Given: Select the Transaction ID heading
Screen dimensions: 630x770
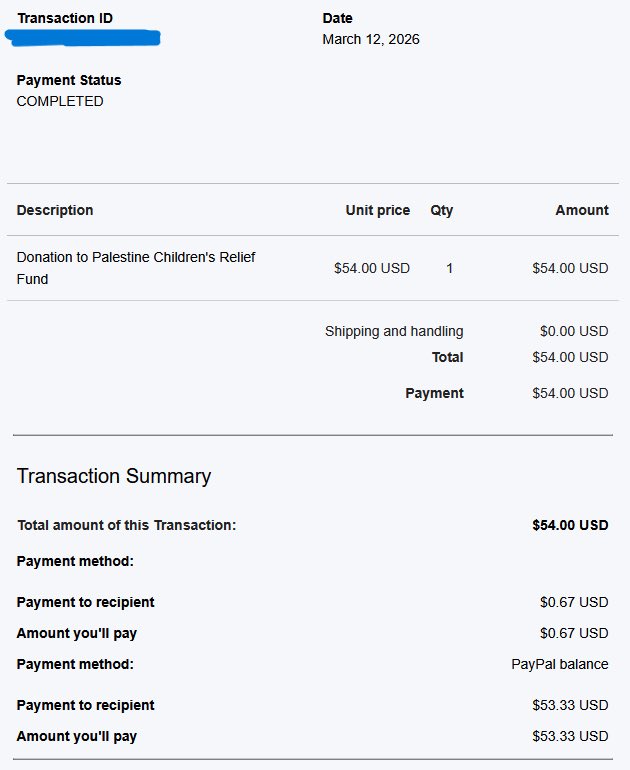Looking at the screenshot, I should [x=65, y=18].
